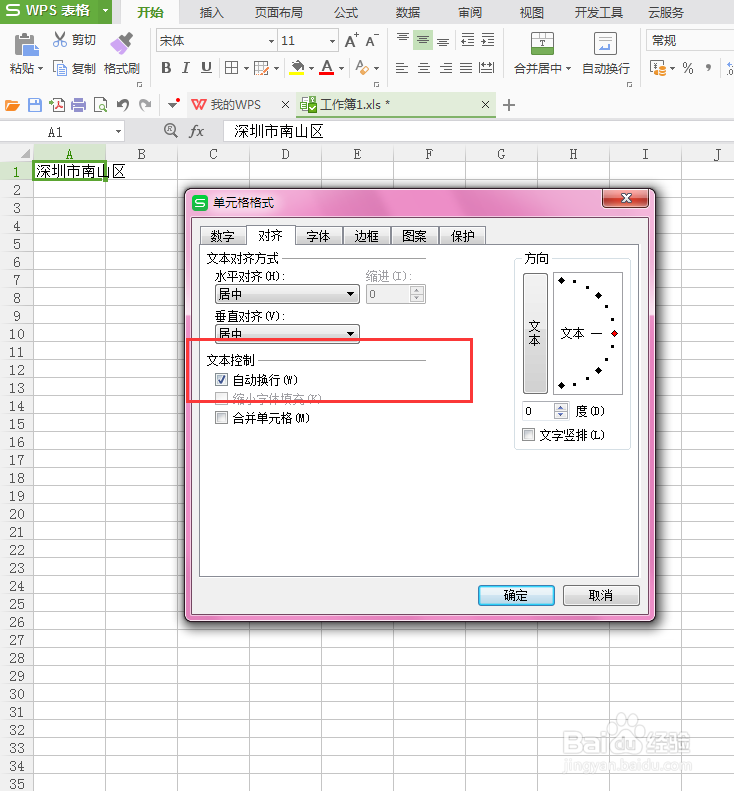Open the font name dropdown 宋体
This screenshot has width=734, height=791.
(271, 41)
